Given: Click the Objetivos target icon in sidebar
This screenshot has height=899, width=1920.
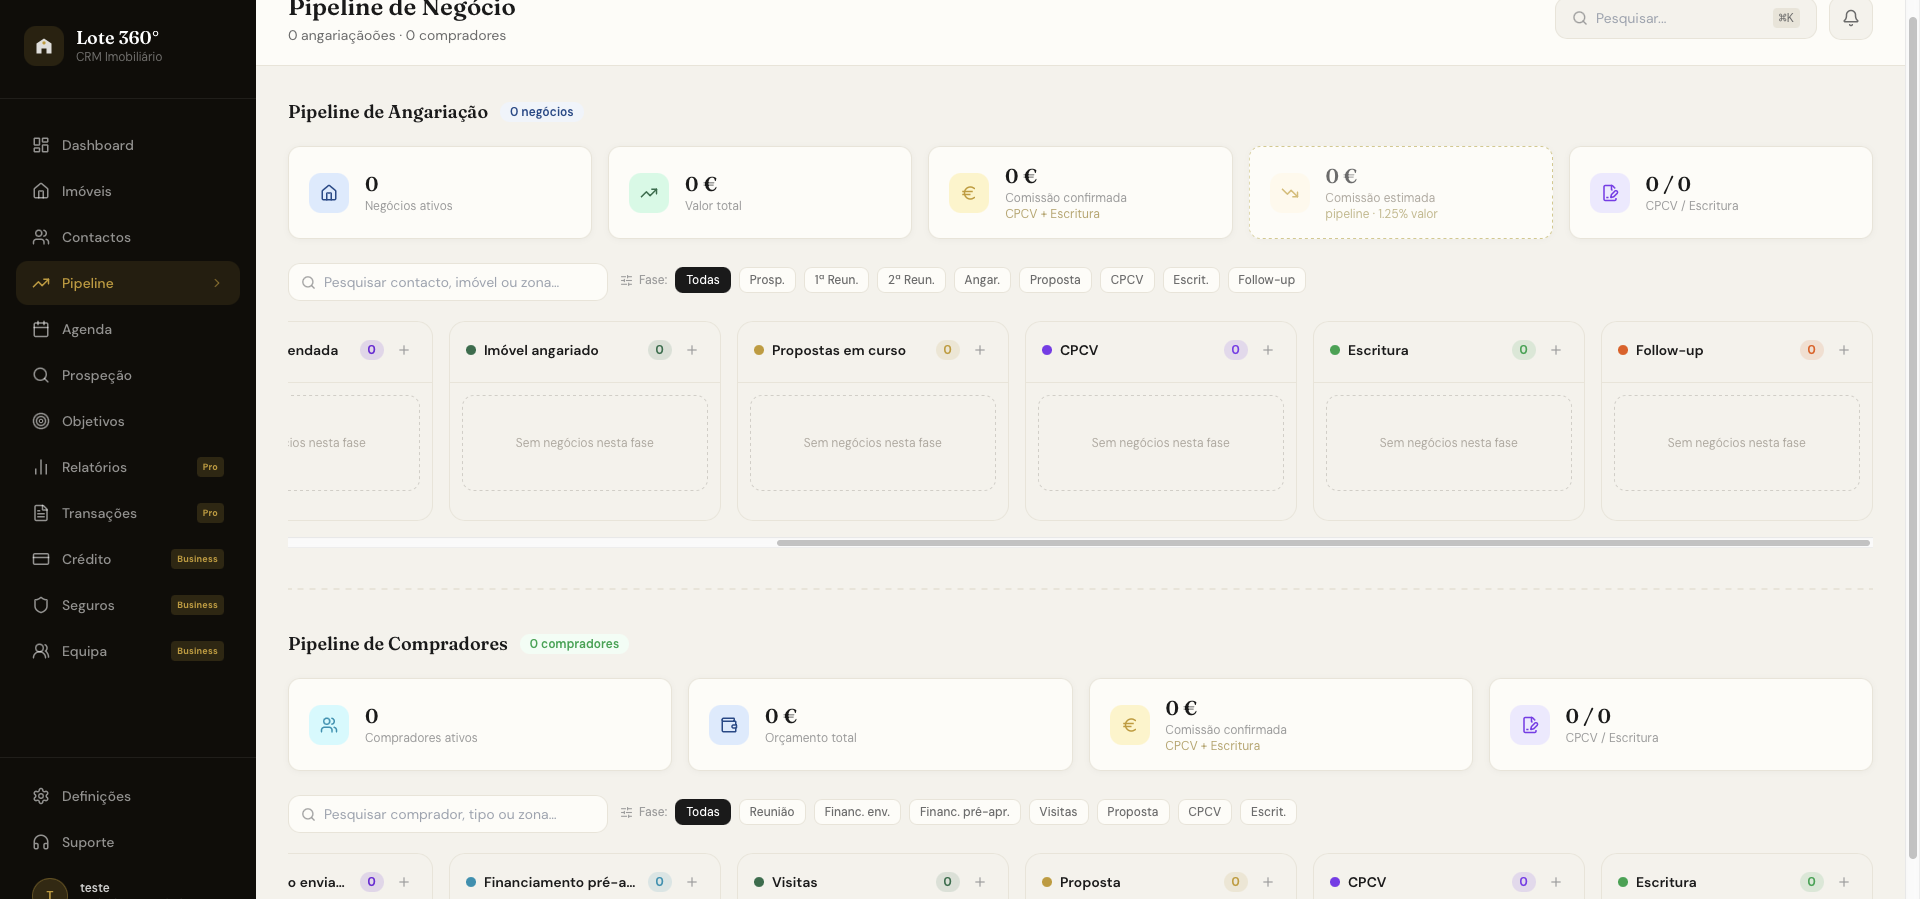Looking at the screenshot, I should [x=41, y=421].
